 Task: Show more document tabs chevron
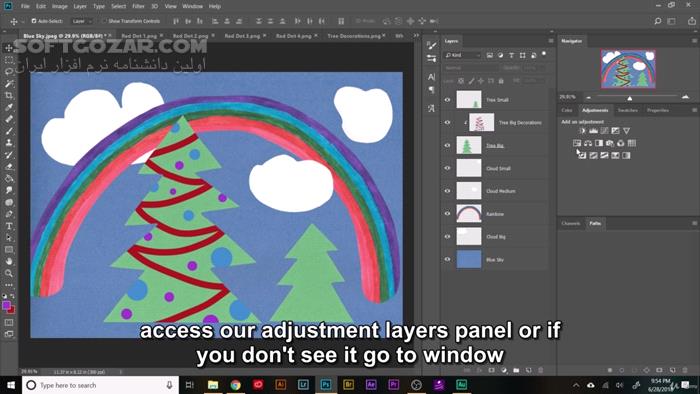[x=416, y=36]
